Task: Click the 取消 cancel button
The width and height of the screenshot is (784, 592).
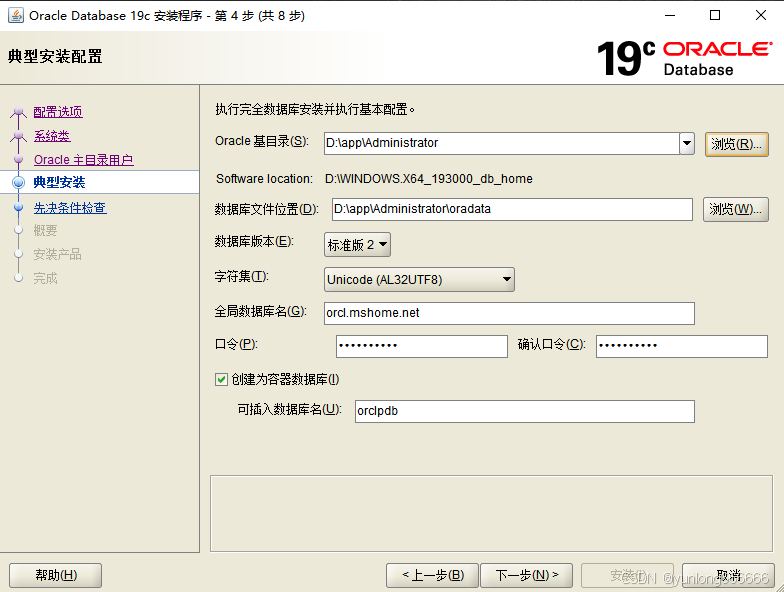Action: 728,575
